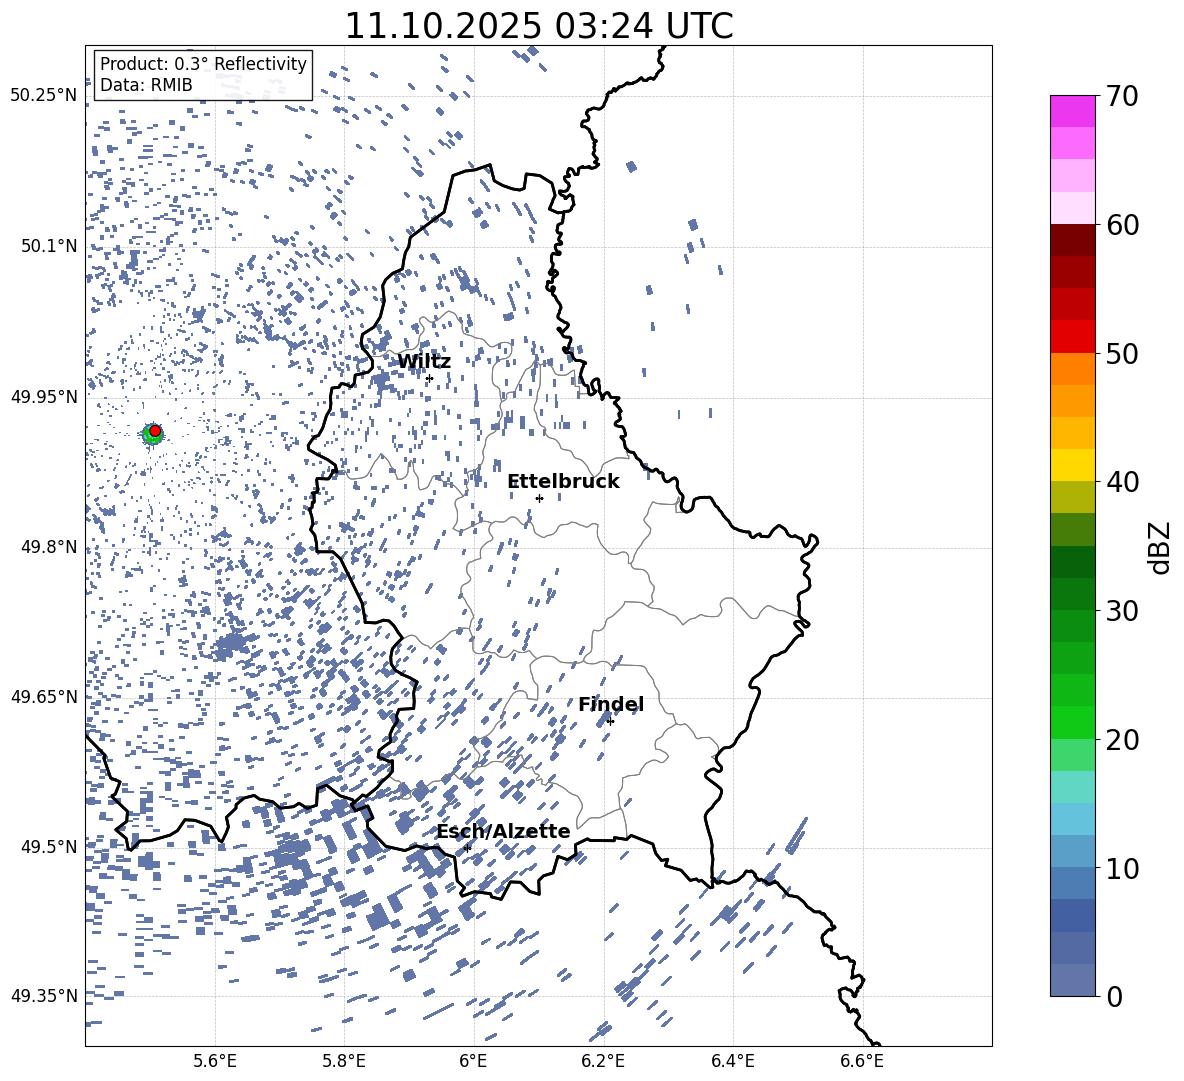Click the cross marker below Findel
Viewport: 1184px width, 1081px height.
[x=610, y=722]
